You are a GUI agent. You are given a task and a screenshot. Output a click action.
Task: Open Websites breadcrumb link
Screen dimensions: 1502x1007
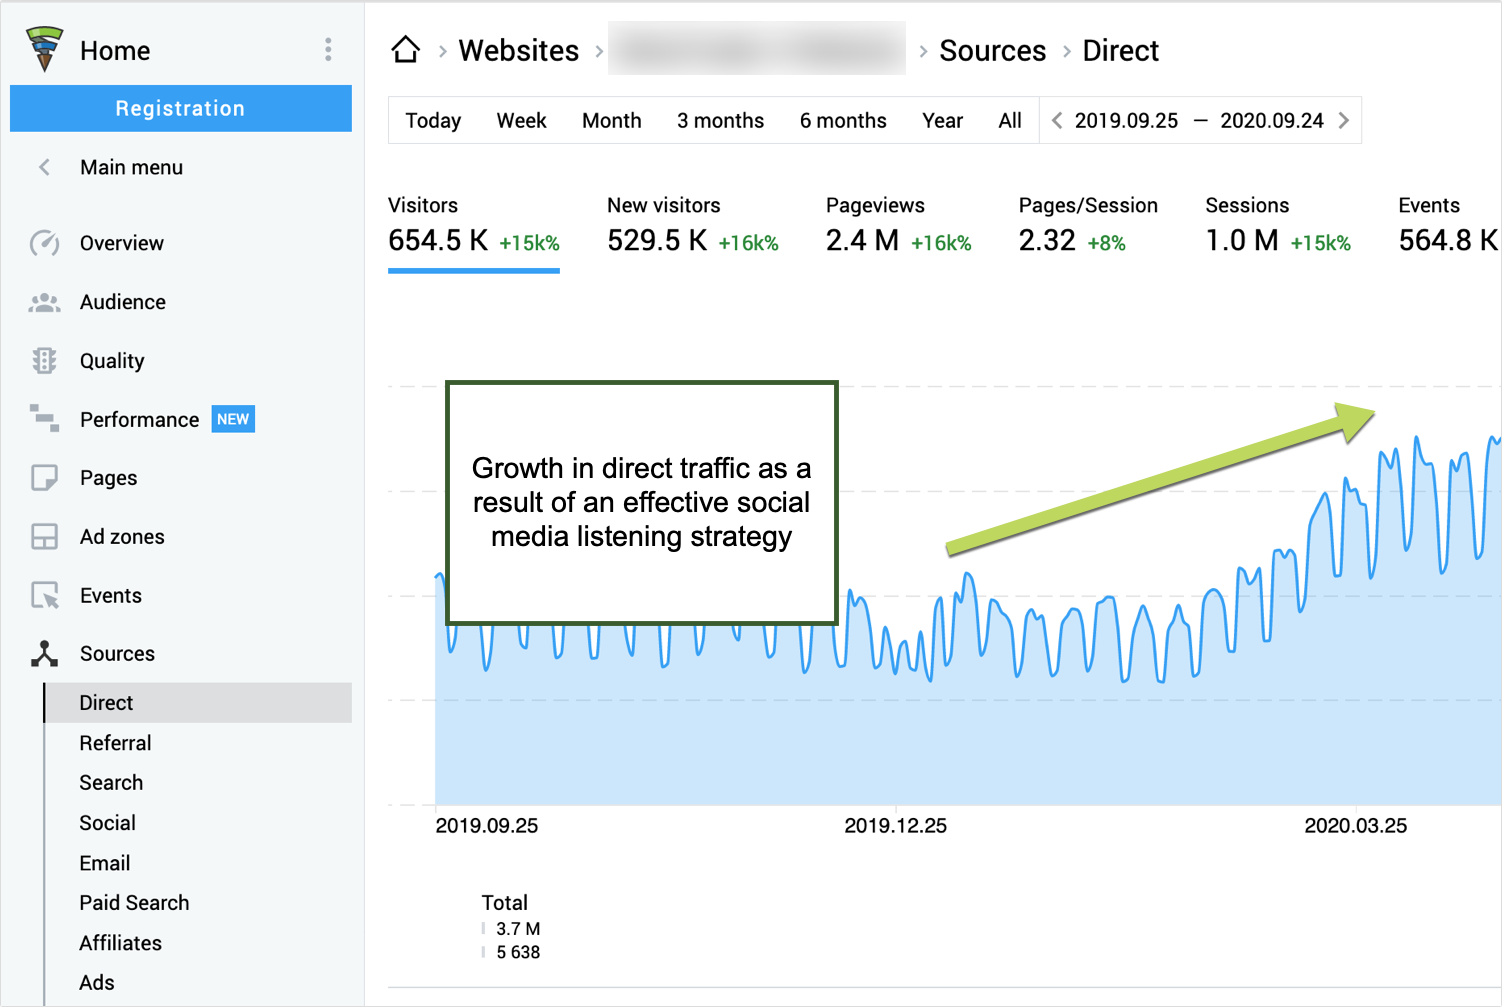pos(518,51)
